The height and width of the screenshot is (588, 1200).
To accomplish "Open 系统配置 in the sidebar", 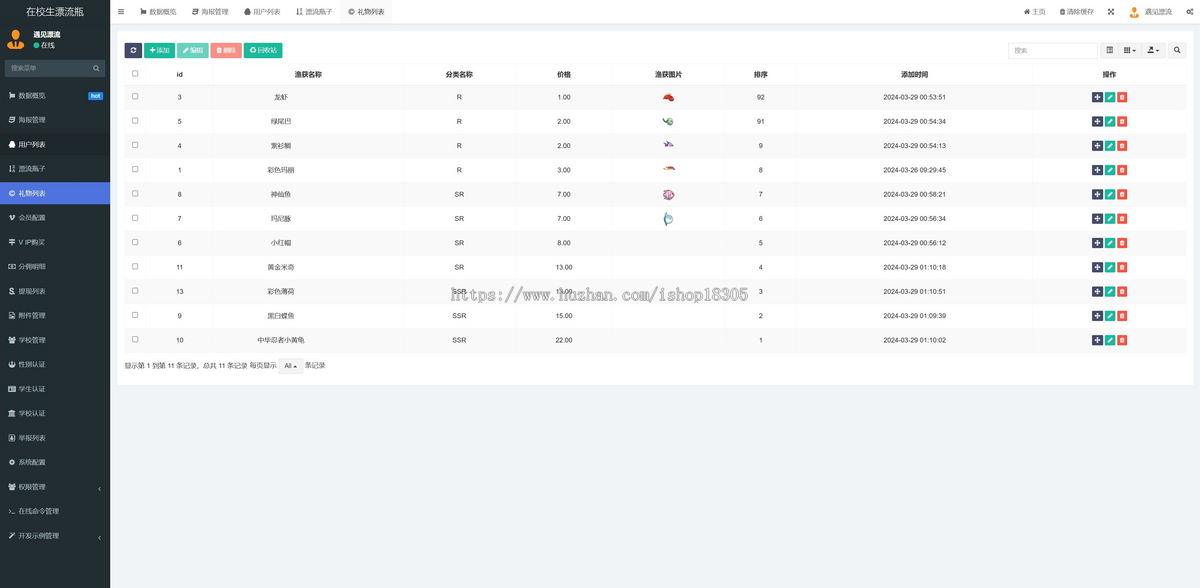I will point(55,462).
